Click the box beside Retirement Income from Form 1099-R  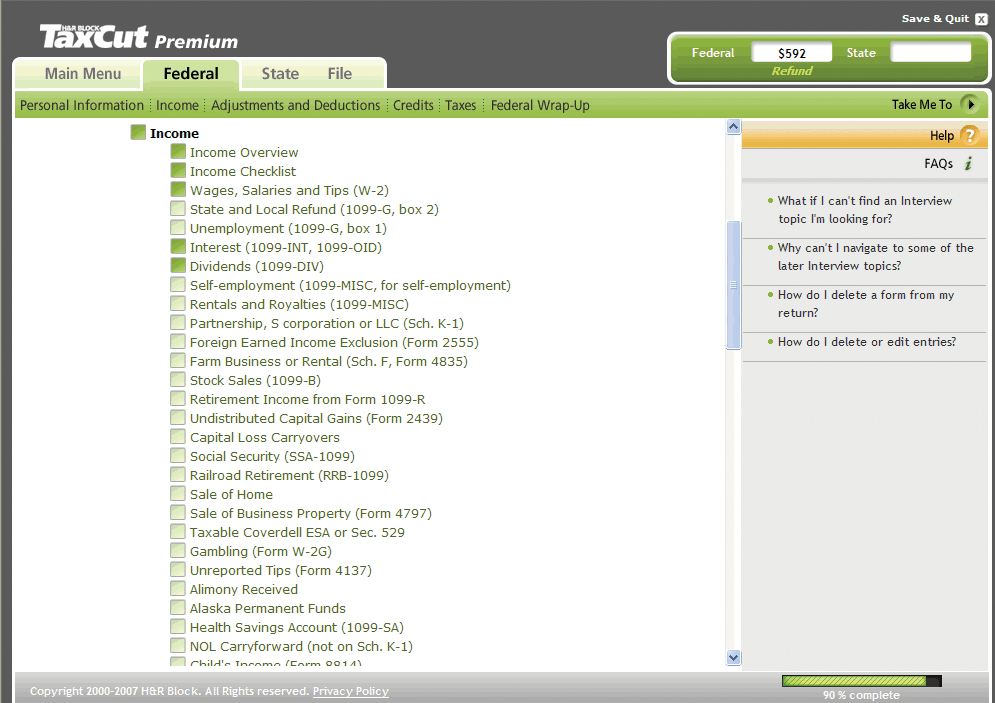click(178, 398)
